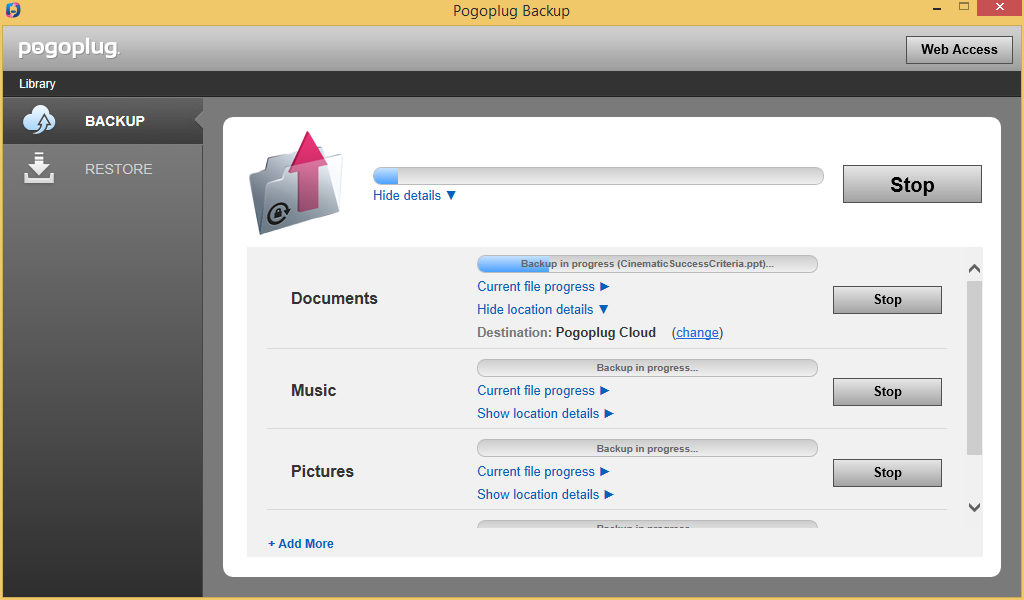1024x600 pixels.
Task: Show location details for Music
Action: coord(545,413)
